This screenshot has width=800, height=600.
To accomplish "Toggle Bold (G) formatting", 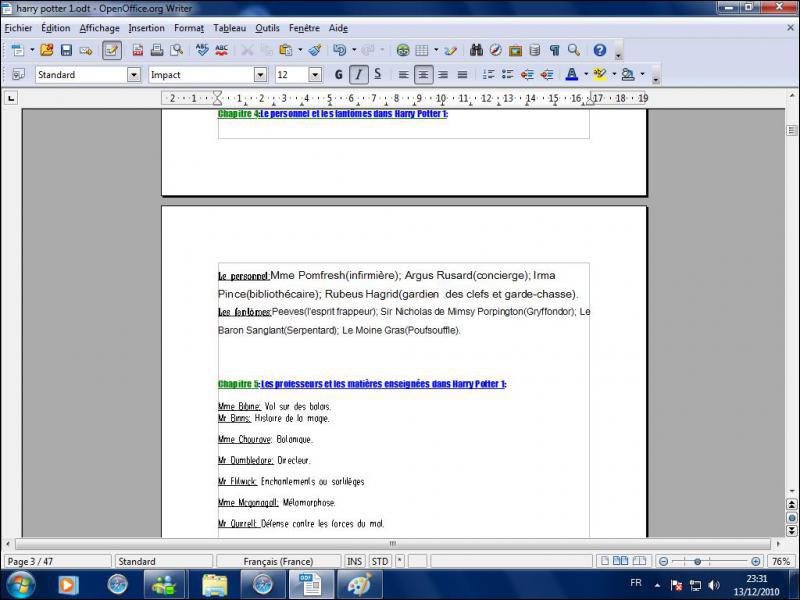I will coord(339,75).
